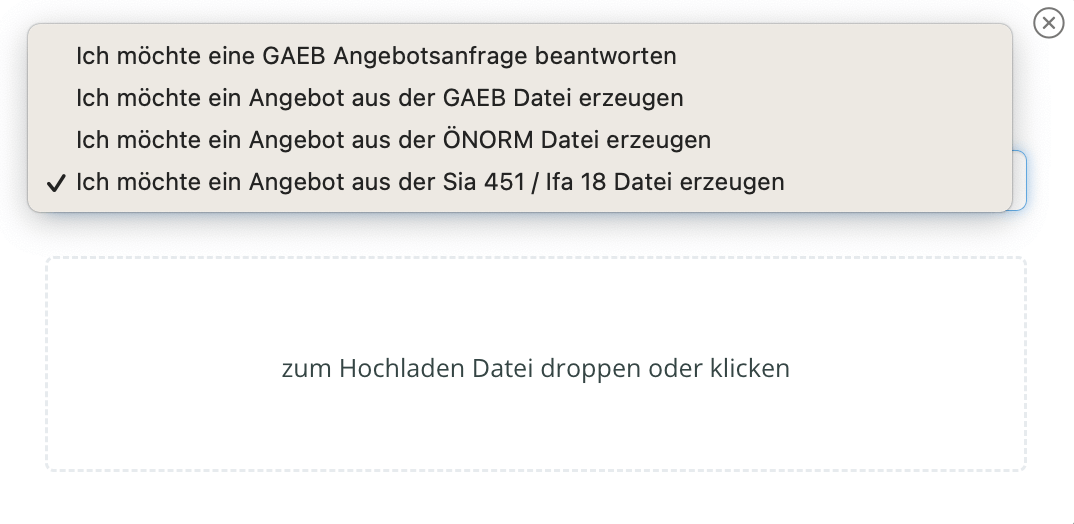The width and height of the screenshot is (1074, 524).
Task: Choose the first entry about GAEB Angebotsanfrage
Action: [x=520, y=56]
